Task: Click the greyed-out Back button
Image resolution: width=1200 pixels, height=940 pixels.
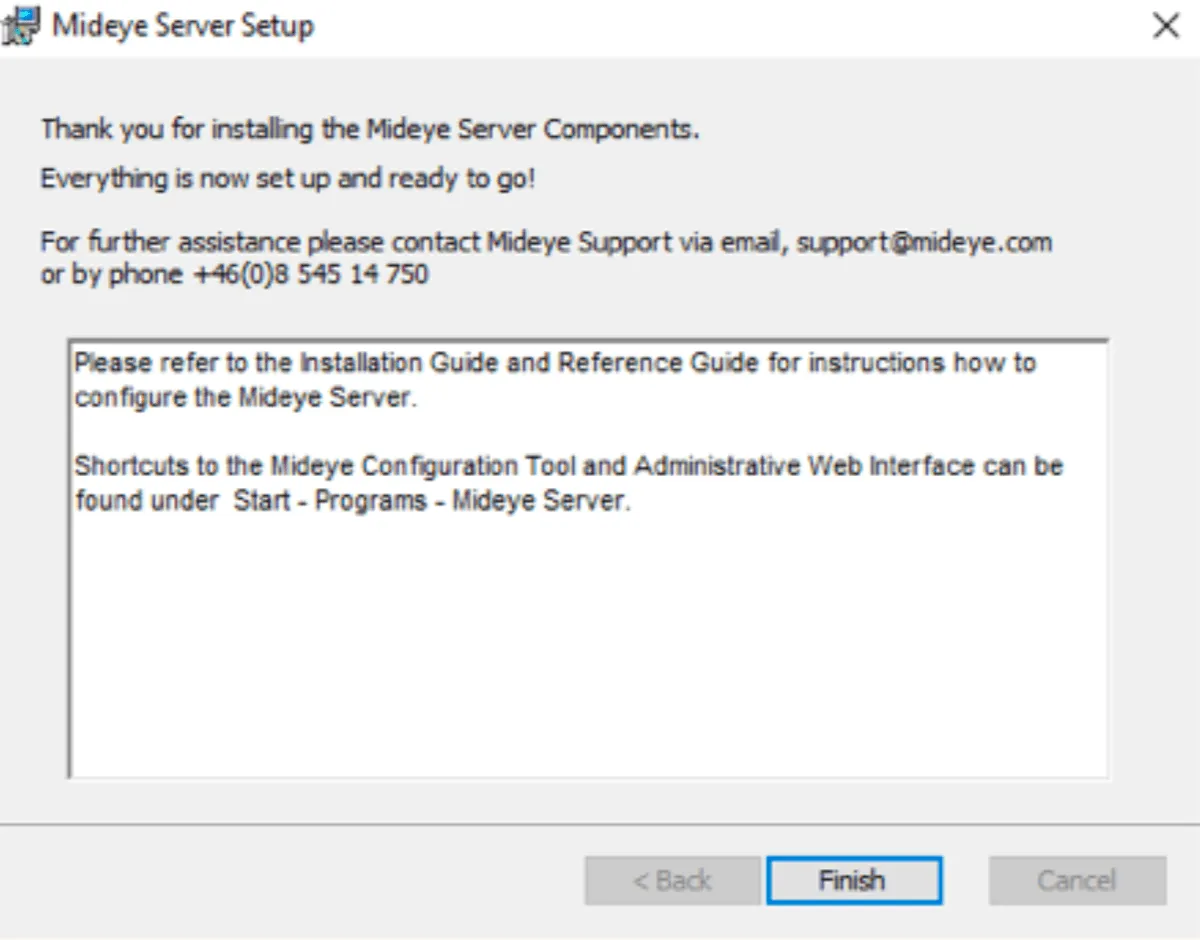Action: point(673,881)
